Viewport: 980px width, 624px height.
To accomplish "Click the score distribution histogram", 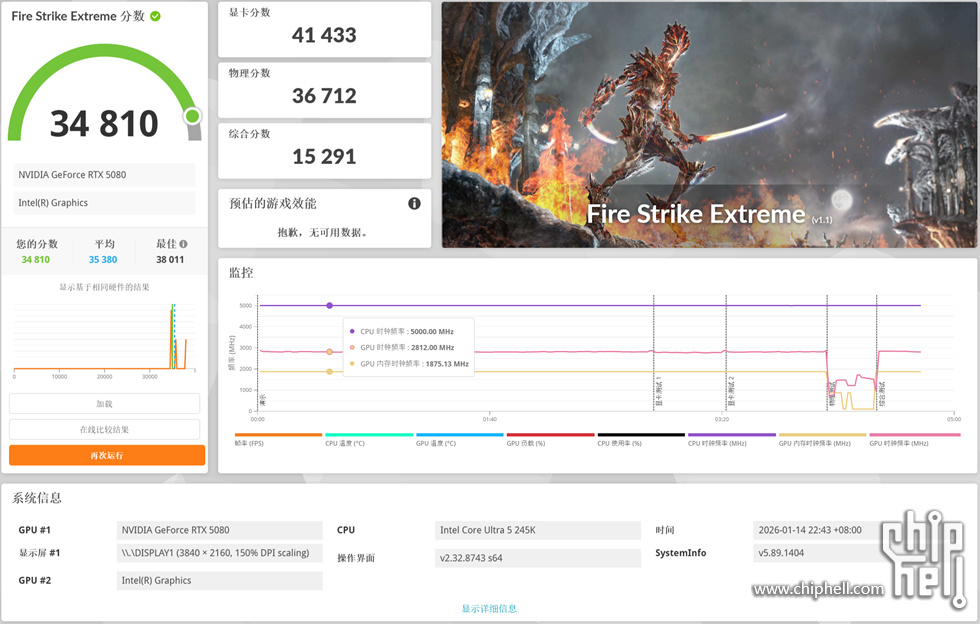I will click(x=104, y=338).
